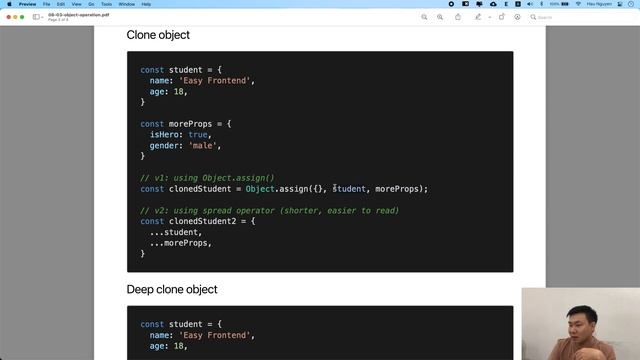Click the user name in menu bar

coord(599,4)
